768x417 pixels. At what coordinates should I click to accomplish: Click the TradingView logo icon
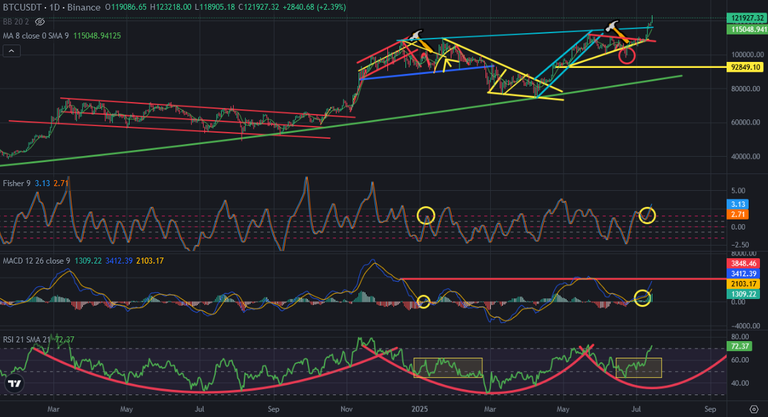pyautogui.click(x=15, y=384)
